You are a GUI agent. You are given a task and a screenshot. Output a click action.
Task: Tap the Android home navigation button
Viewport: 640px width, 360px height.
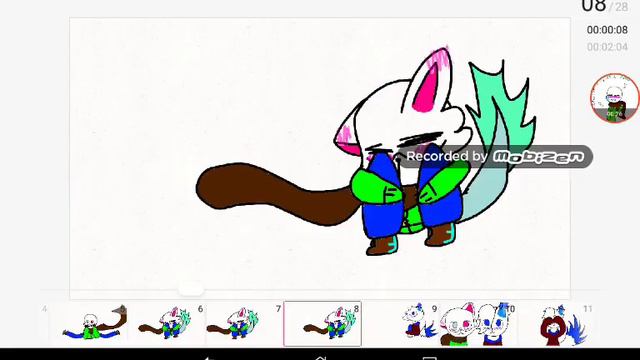tap(320, 358)
